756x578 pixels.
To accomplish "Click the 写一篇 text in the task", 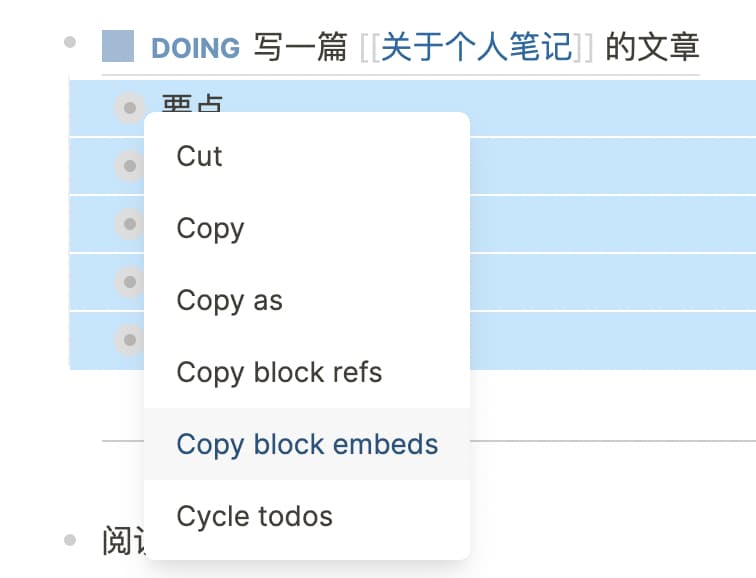I will pyautogui.click(x=300, y=47).
